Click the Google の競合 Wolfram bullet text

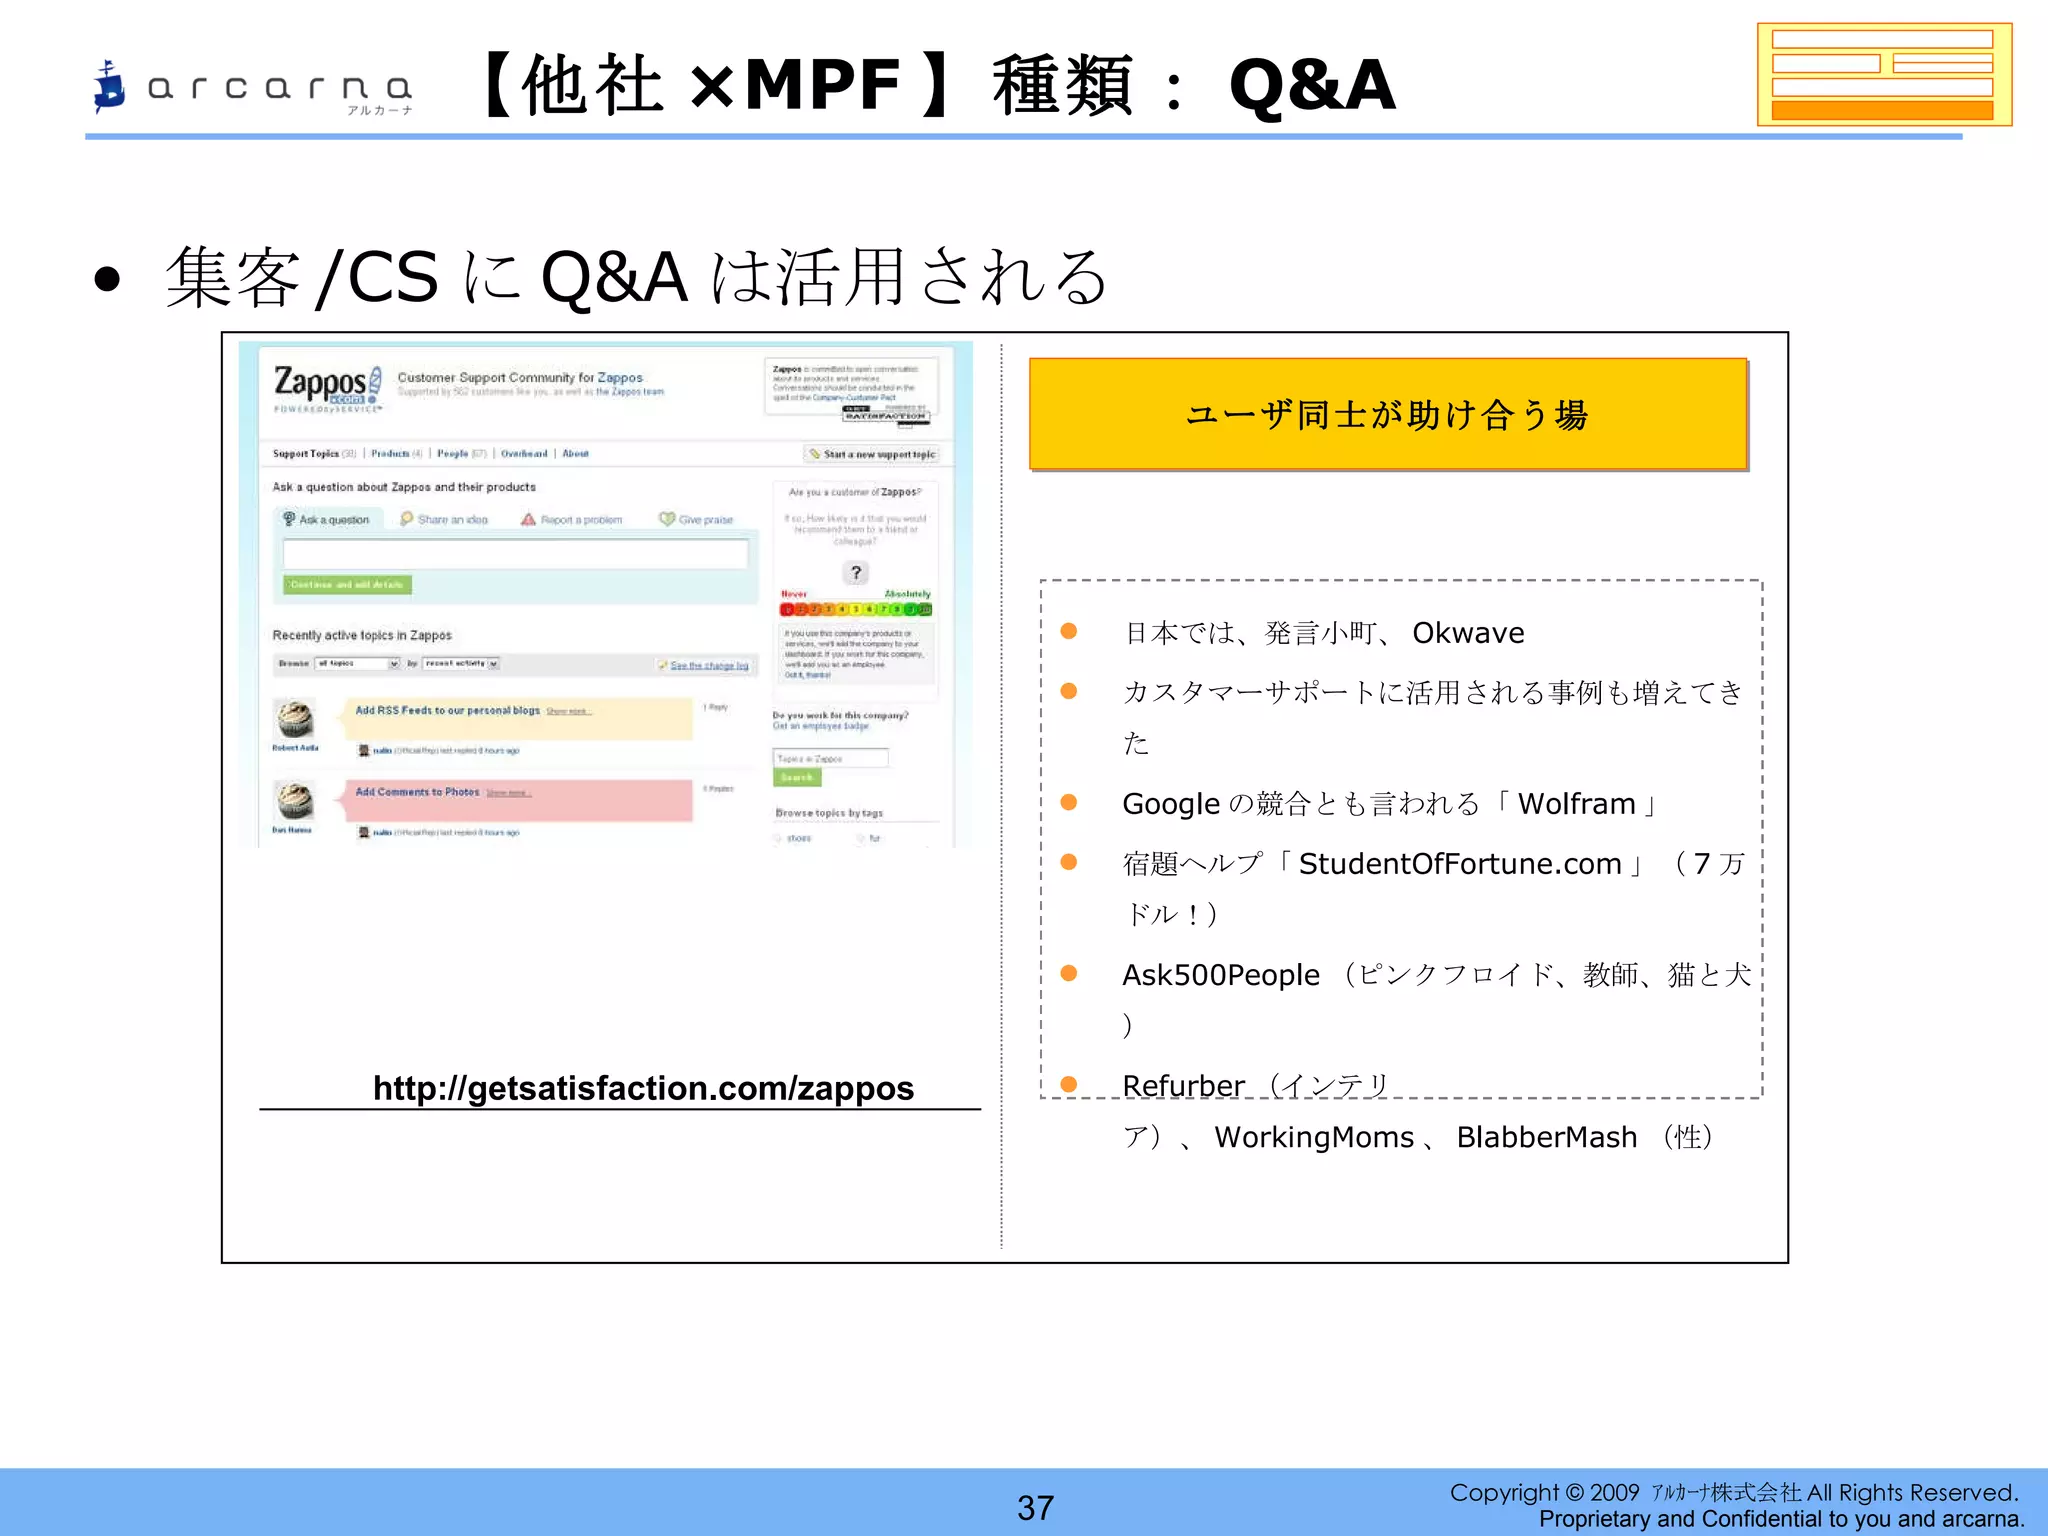tap(1391, 804)
